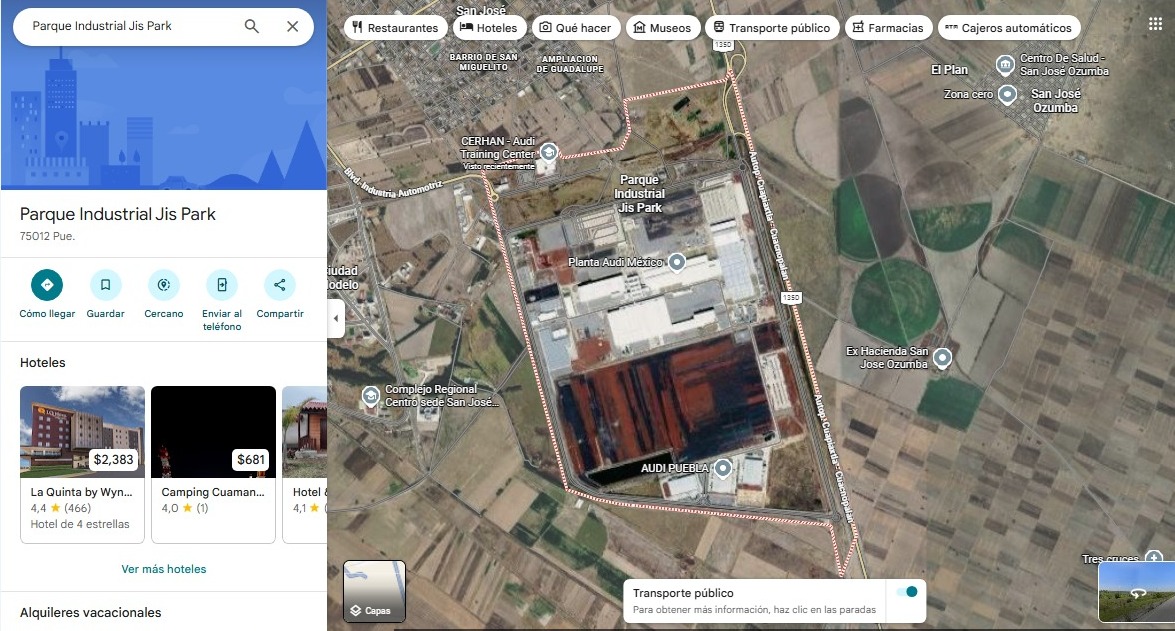Viewport: 1175px width, 631px height.
Task: Select the Farmacias filter chip
Action: tap(888, 28)
